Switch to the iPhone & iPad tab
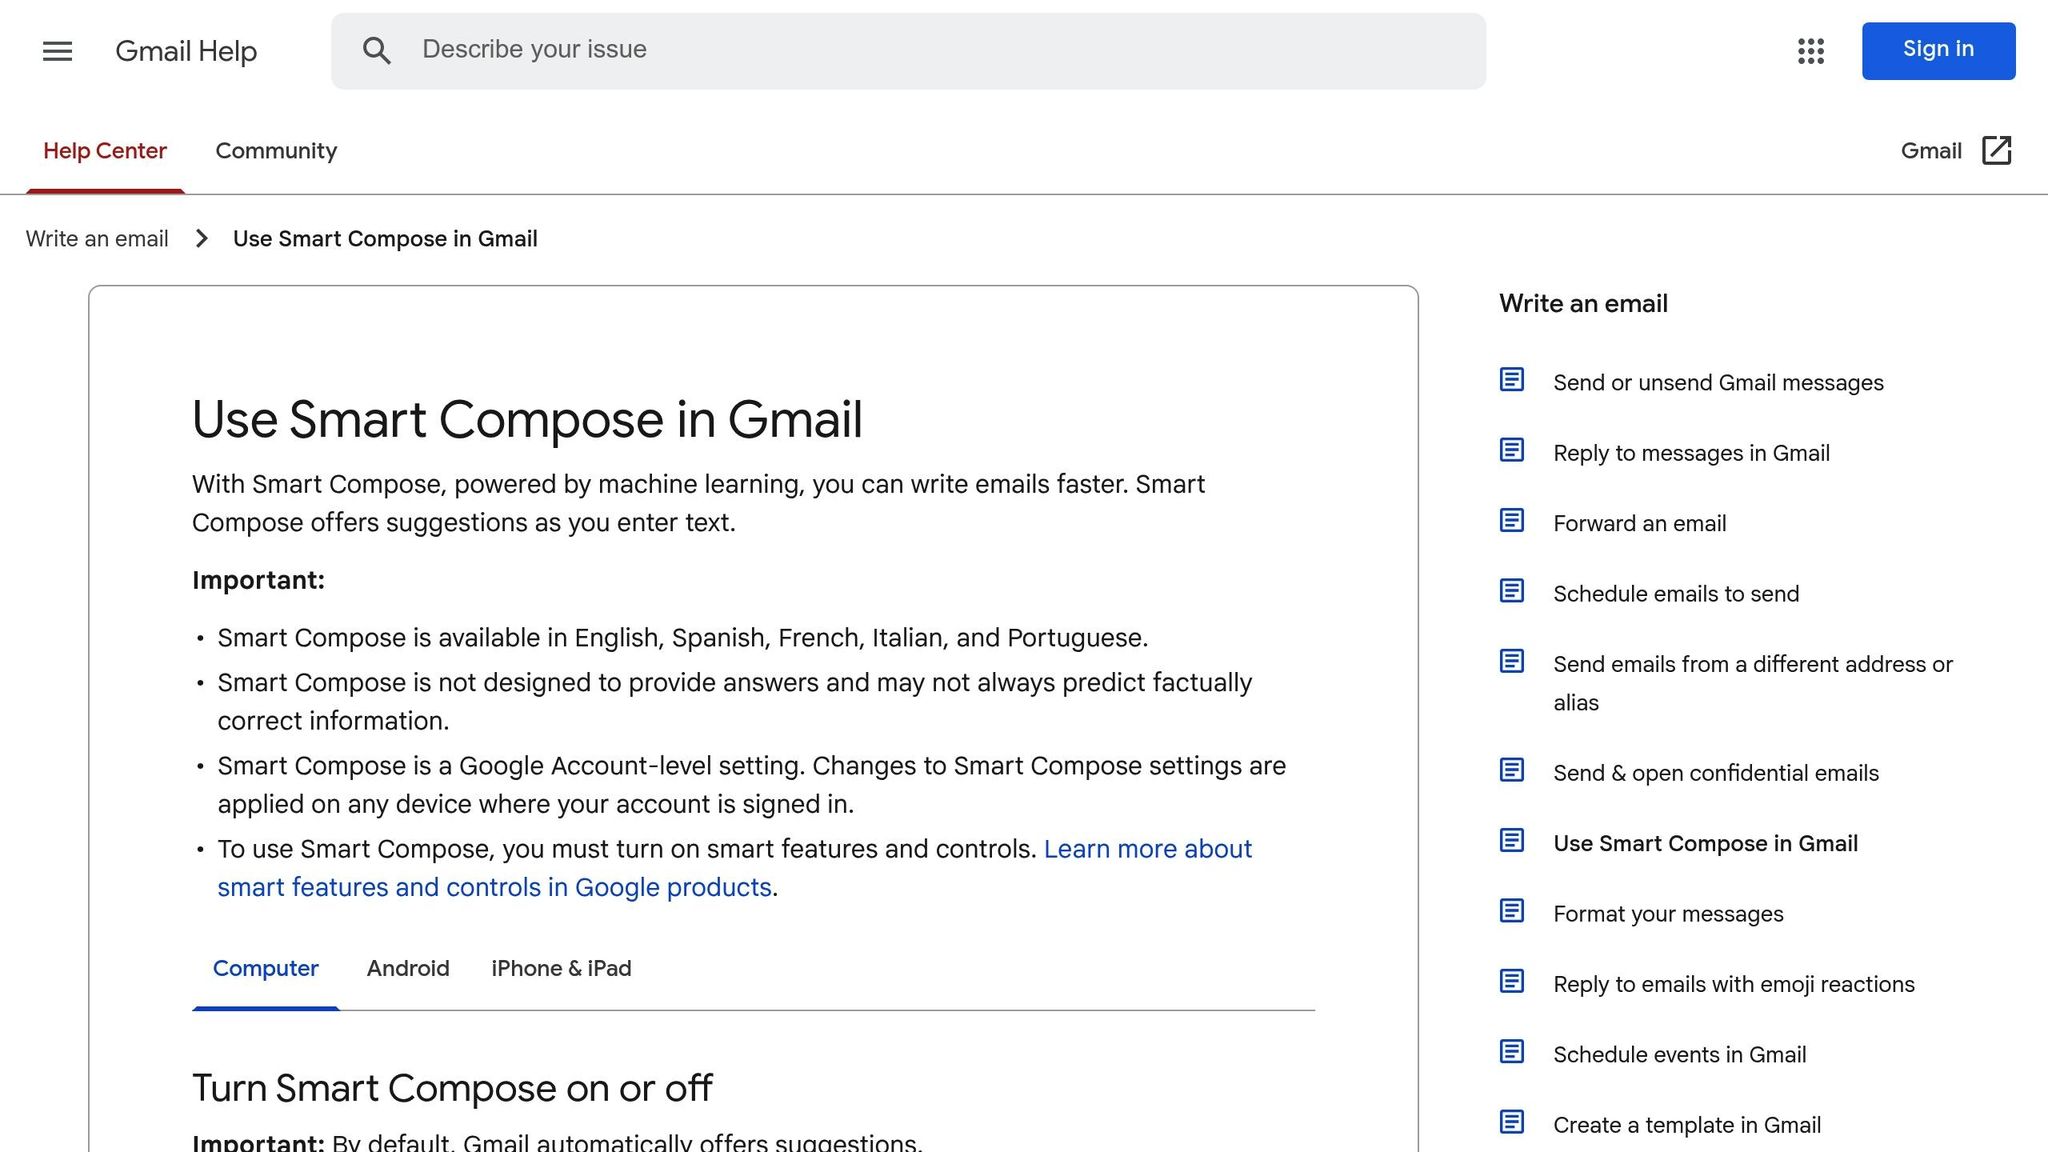The height and width of the screenshot is (1152, 2048). 561,968
